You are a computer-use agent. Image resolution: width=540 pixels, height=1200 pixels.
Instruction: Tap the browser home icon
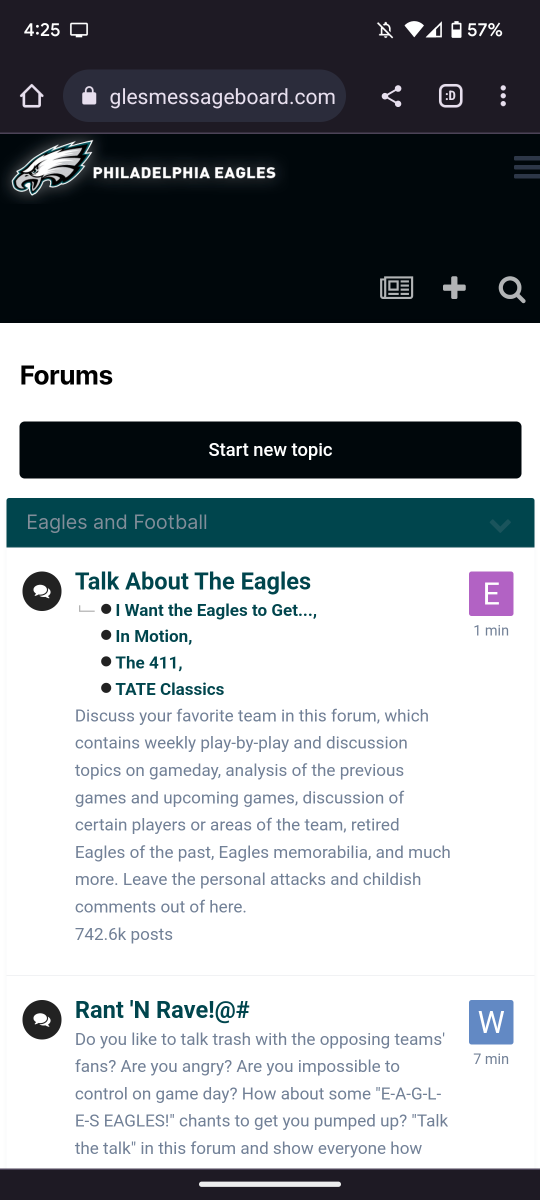pos(32,97)
